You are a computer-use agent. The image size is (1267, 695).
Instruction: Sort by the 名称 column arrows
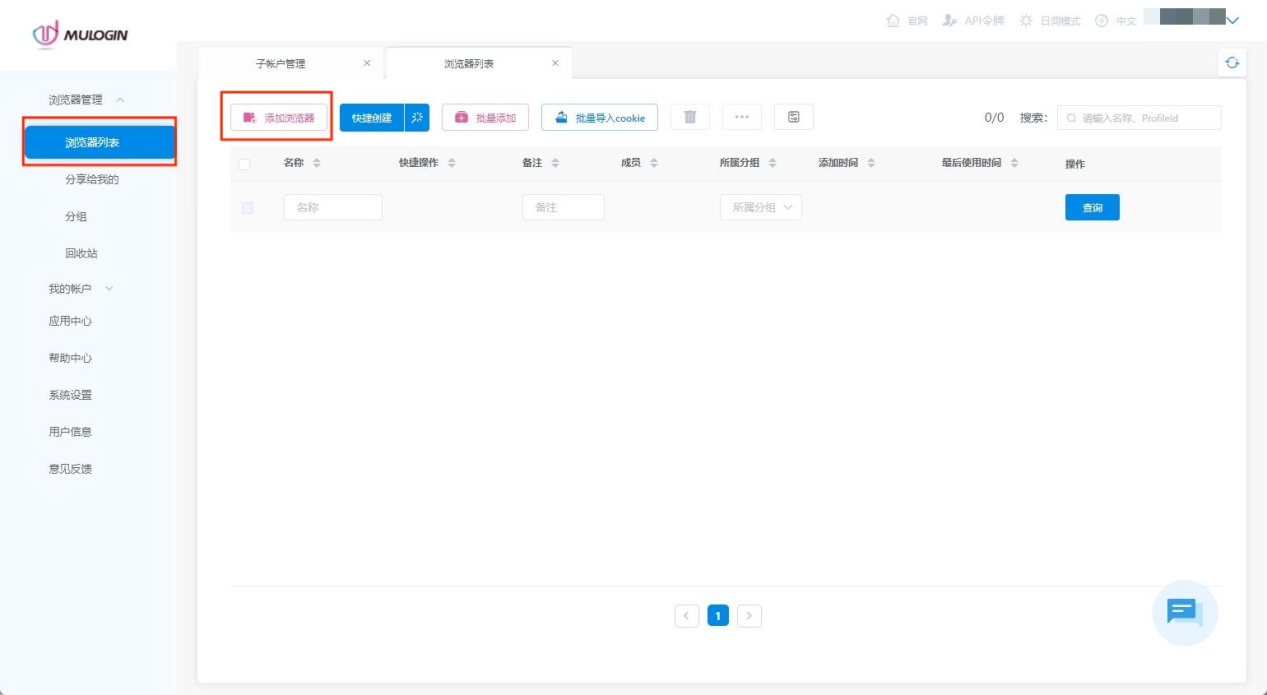click(317, 163)
